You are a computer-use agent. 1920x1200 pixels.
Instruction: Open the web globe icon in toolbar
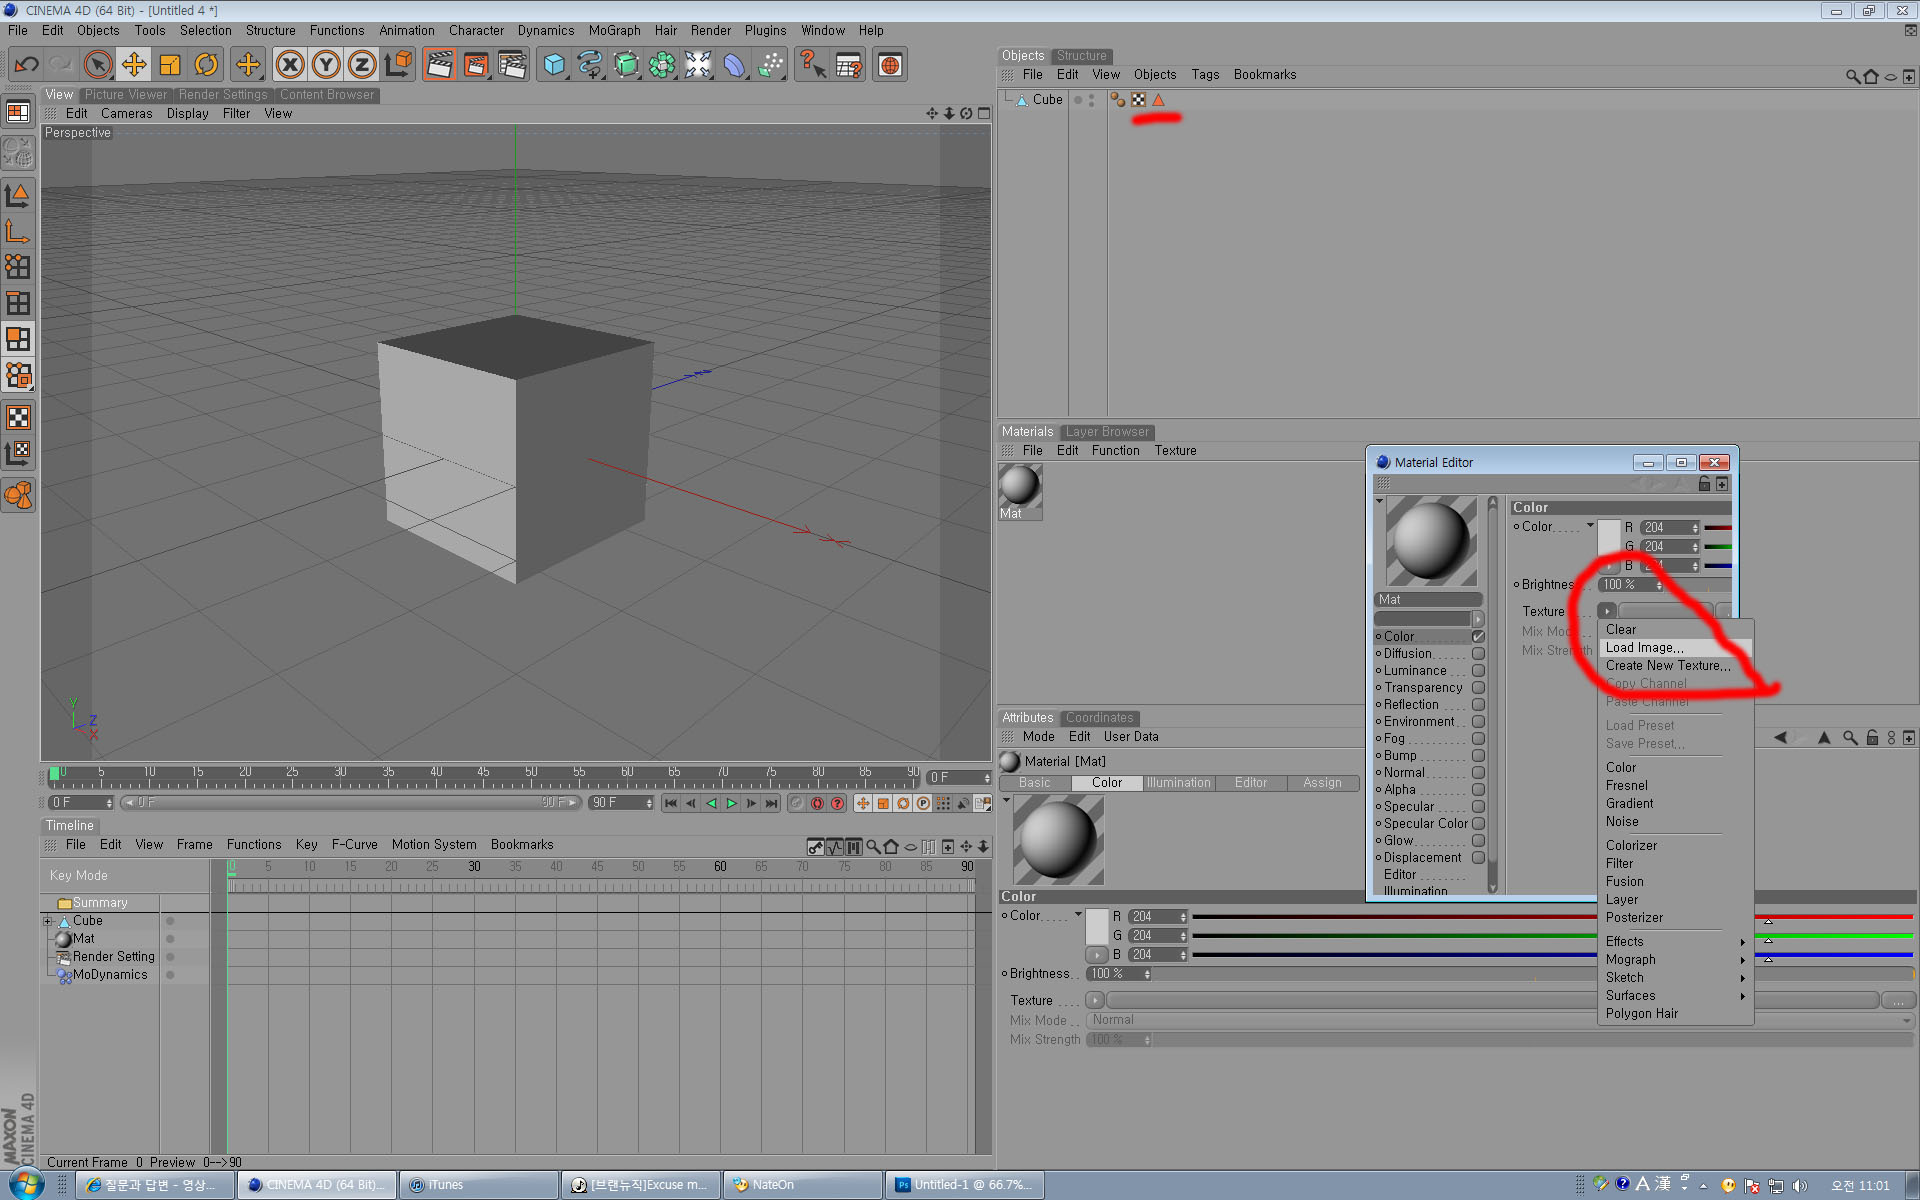click(x=889, y=65)
